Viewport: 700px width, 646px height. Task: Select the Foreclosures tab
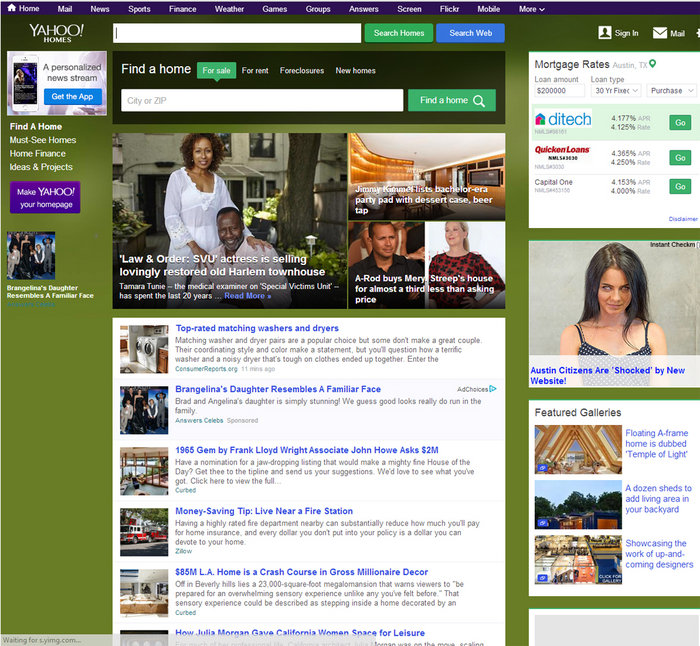(302, 71)
